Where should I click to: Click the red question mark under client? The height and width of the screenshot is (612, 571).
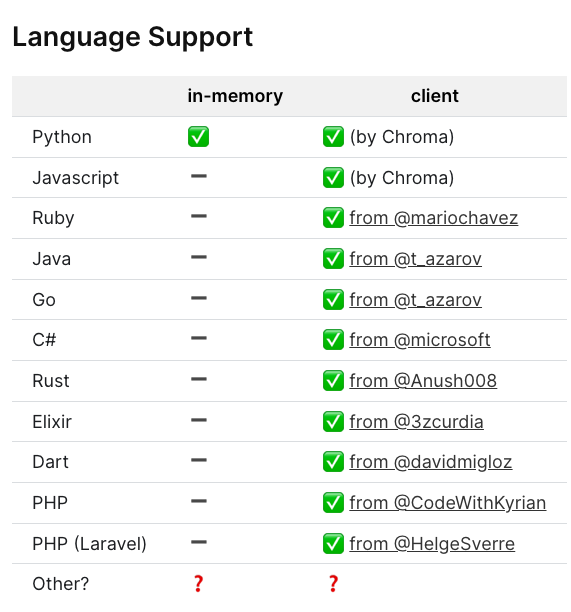coord(333,584)
